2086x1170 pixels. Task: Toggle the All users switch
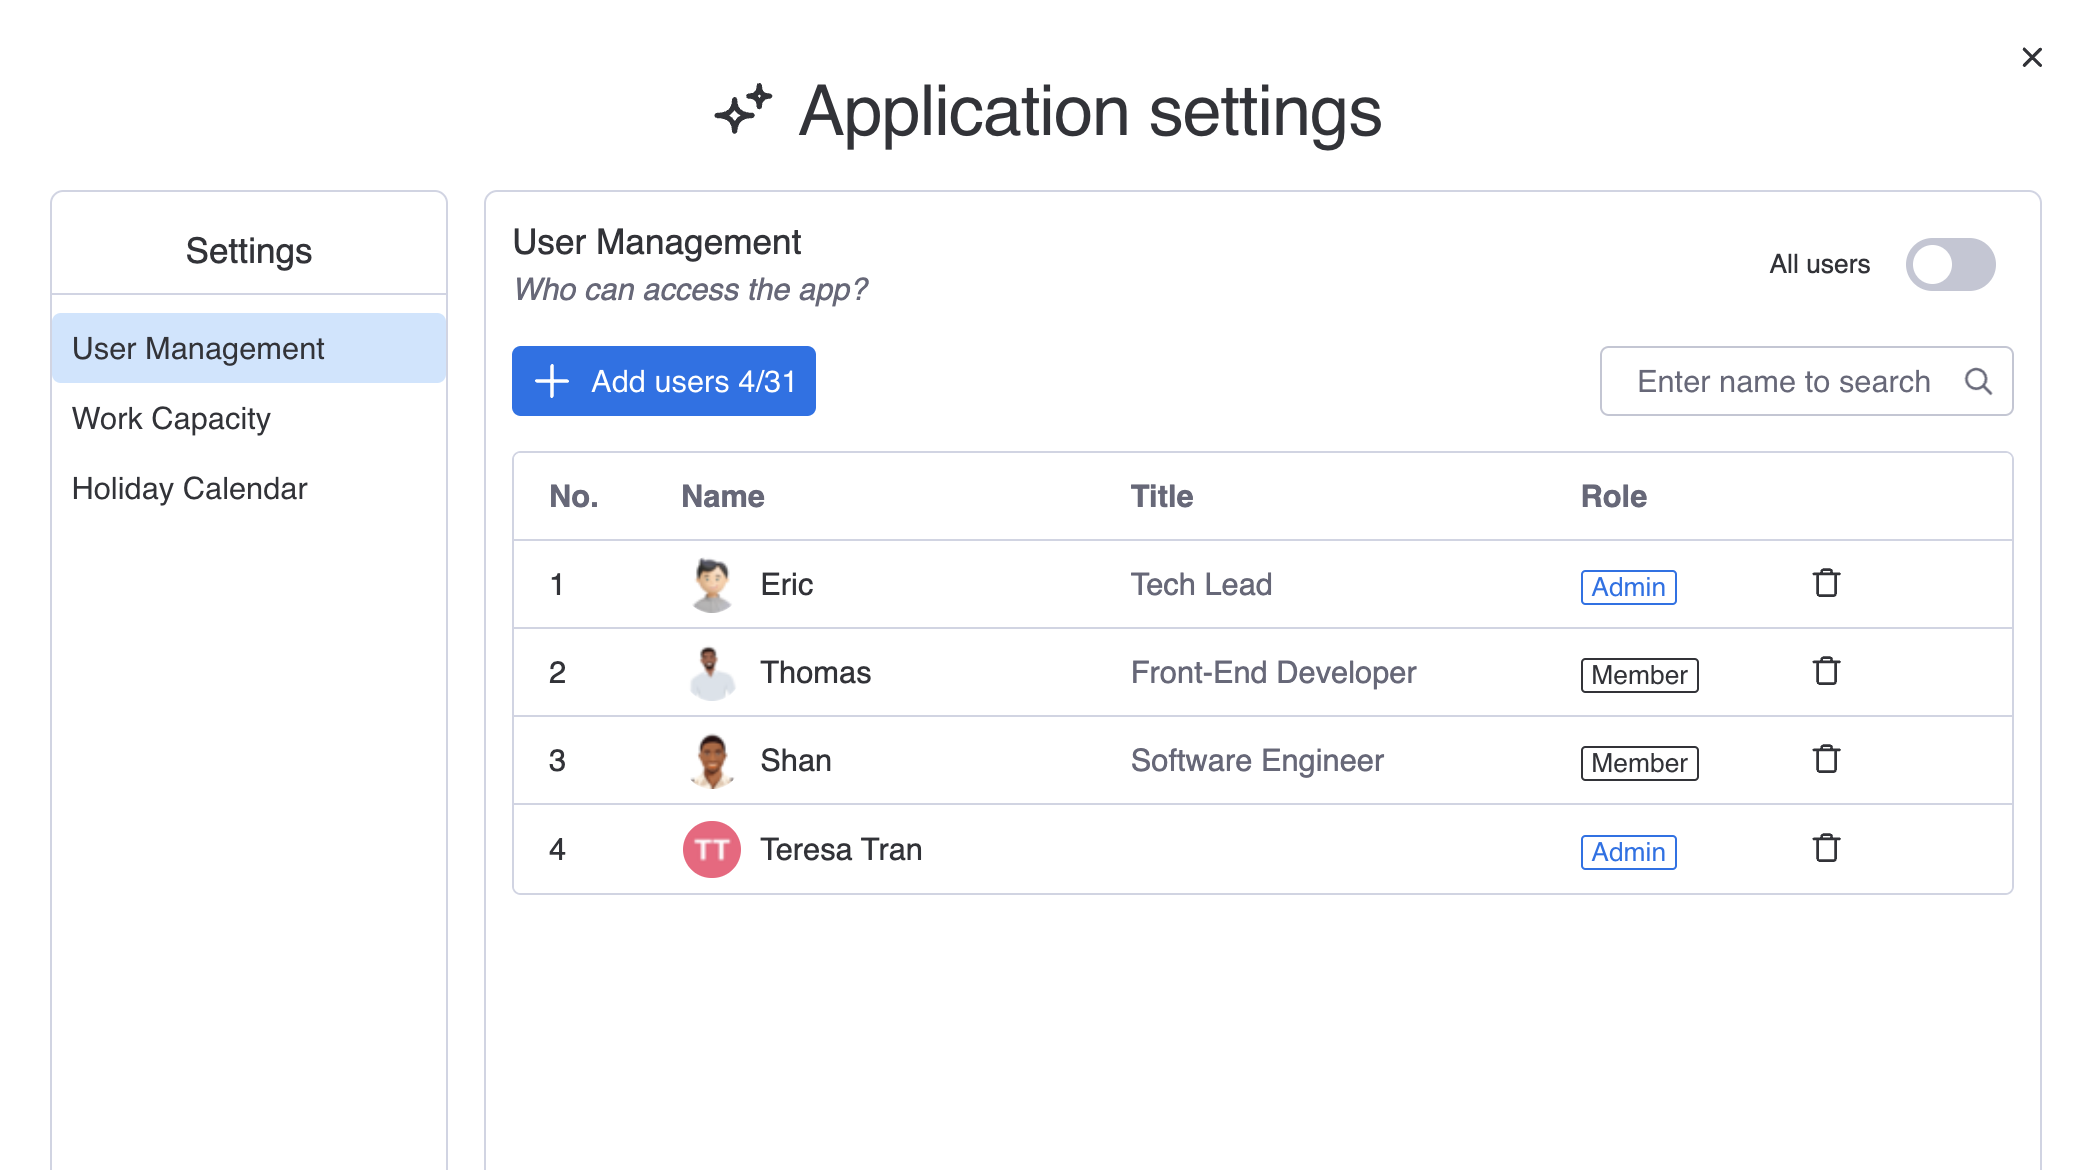1949,264
